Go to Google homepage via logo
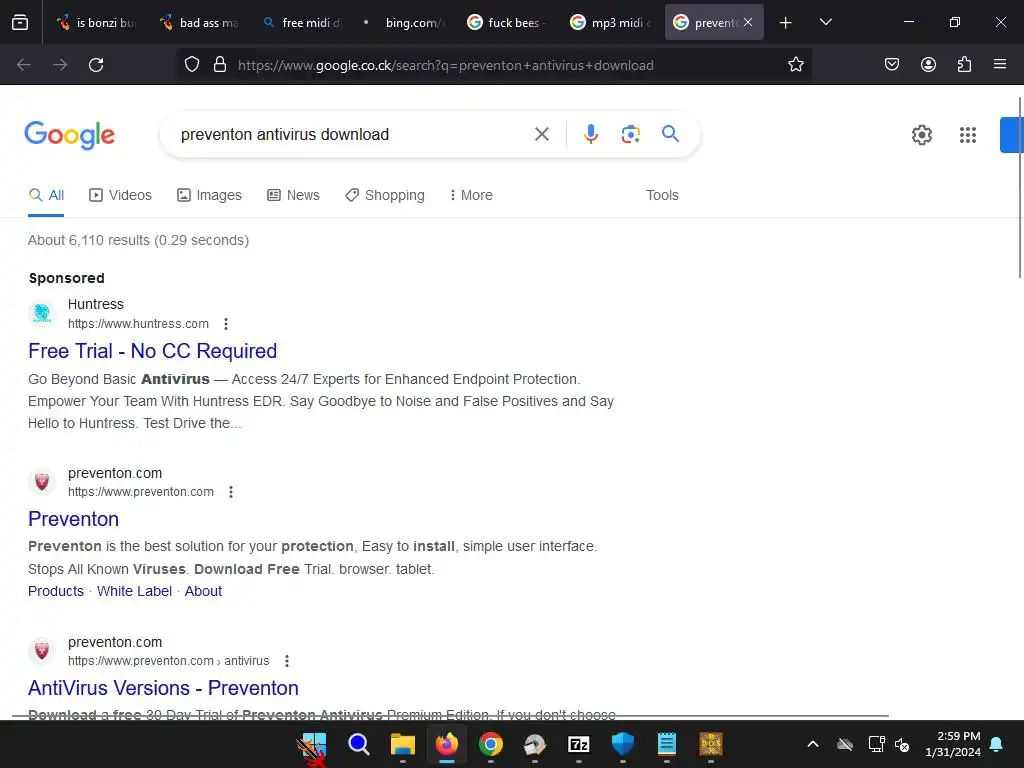Screen dimensions: 1024x768 pos(70,135)
